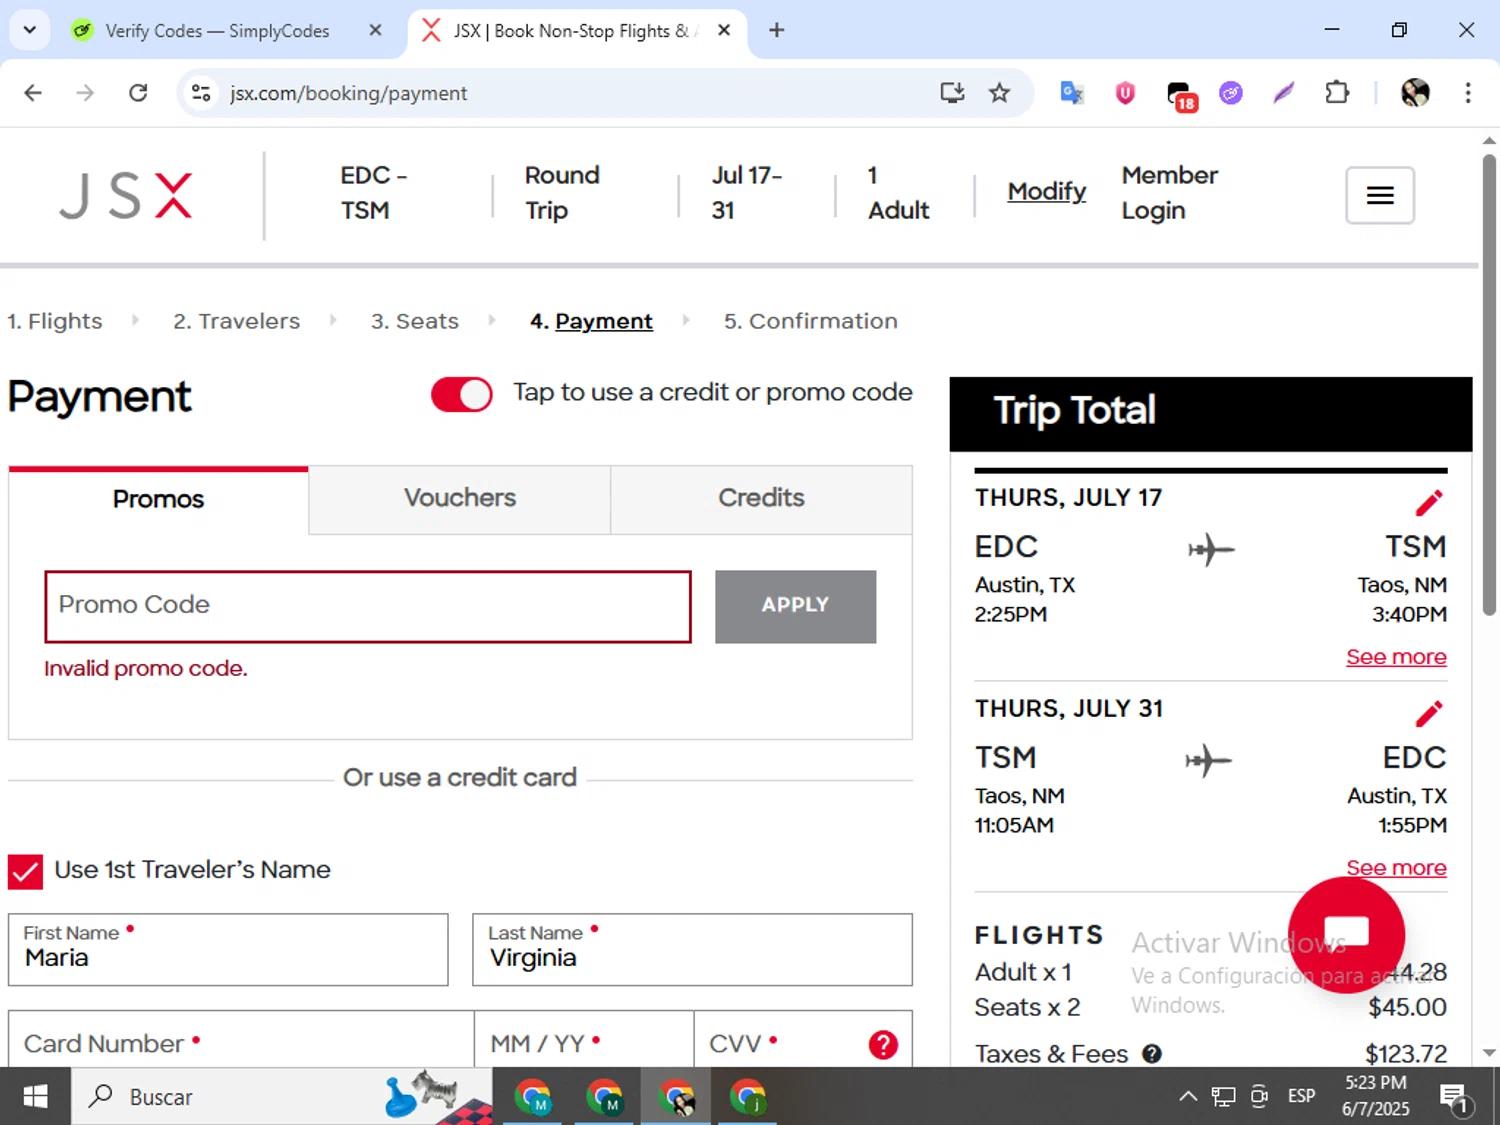Click the page vertical scrollbar thumb

1489,384
